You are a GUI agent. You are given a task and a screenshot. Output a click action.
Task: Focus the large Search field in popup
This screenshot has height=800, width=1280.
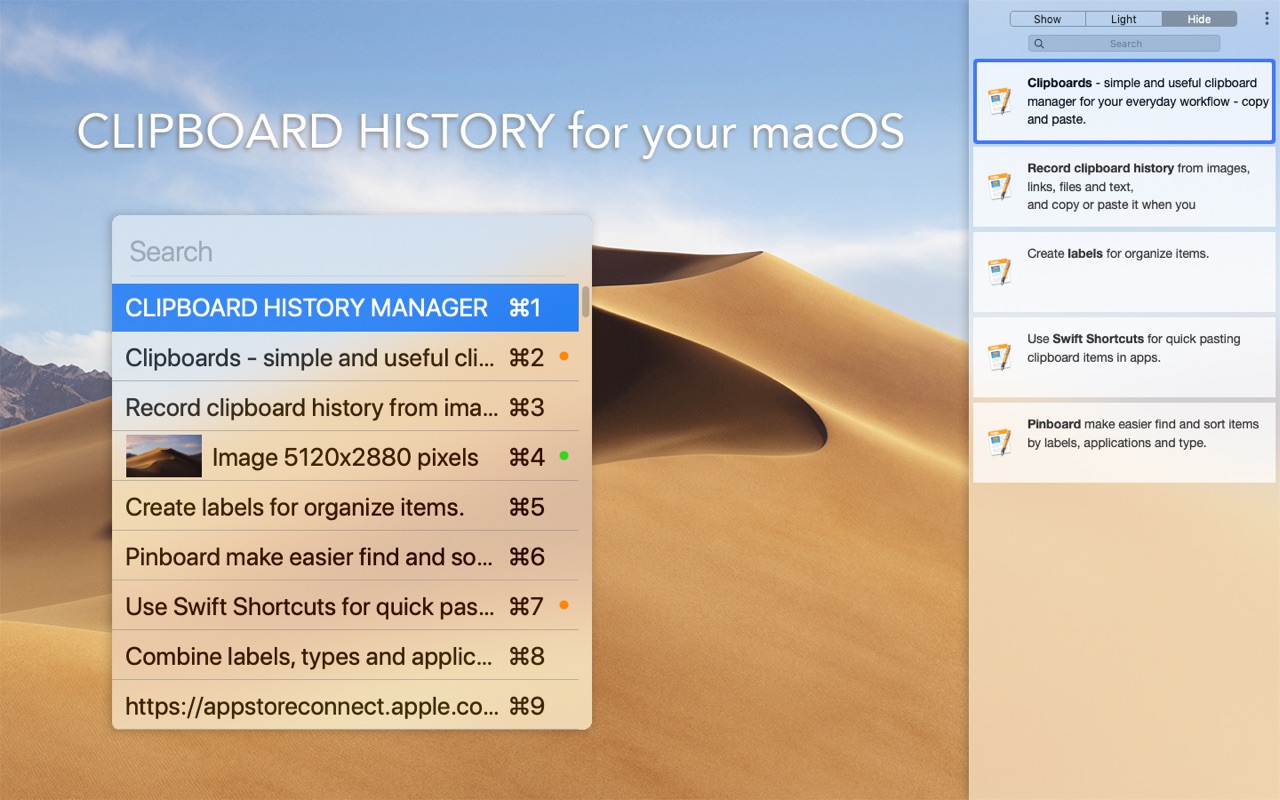(x=347, y=251)
